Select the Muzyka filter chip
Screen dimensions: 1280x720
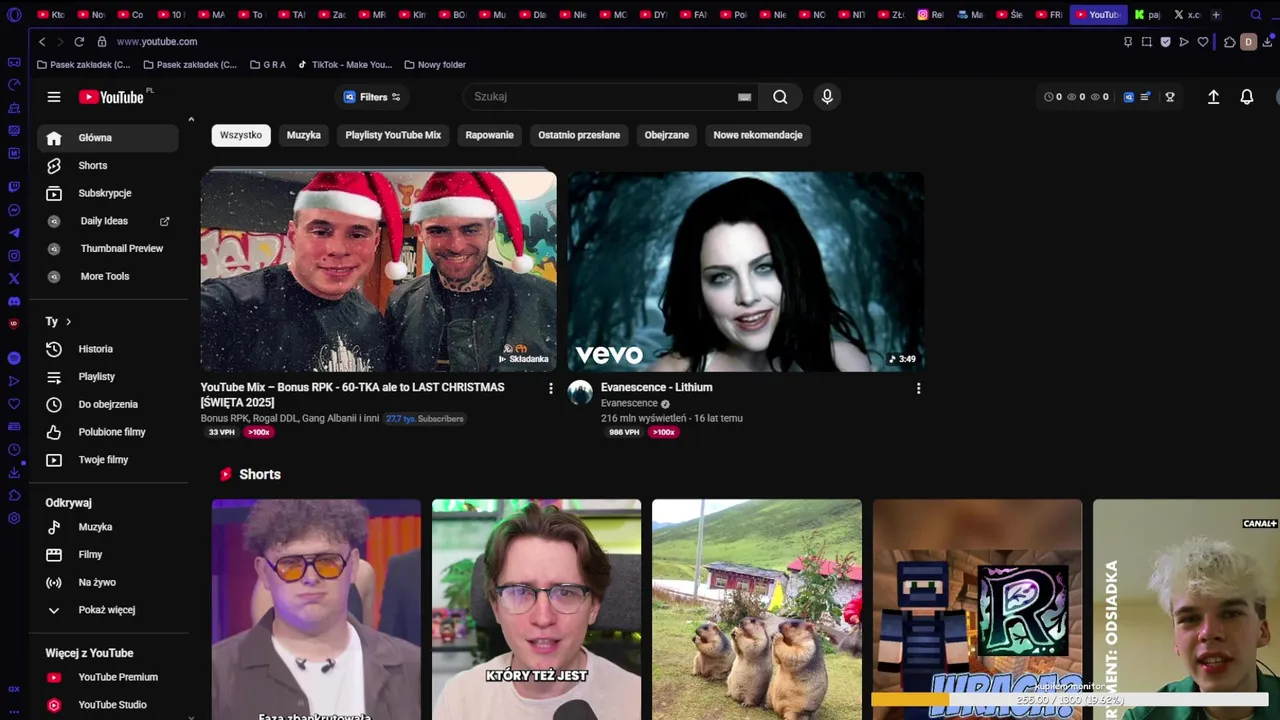pyautogui.click(x=304, y=135)
